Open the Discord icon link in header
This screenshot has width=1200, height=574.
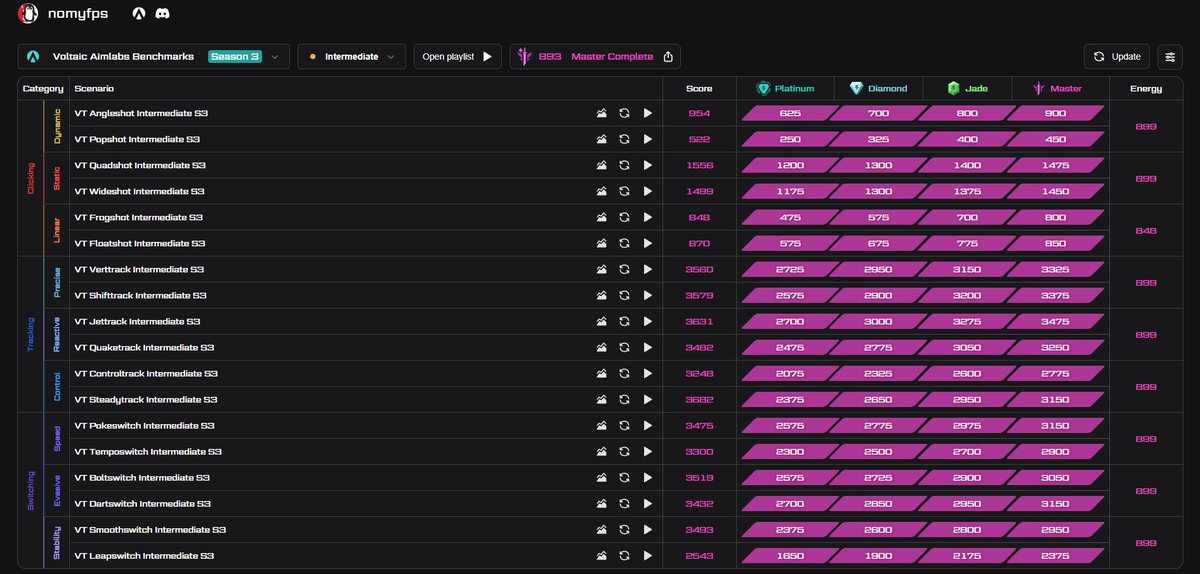tap(162, 14)
